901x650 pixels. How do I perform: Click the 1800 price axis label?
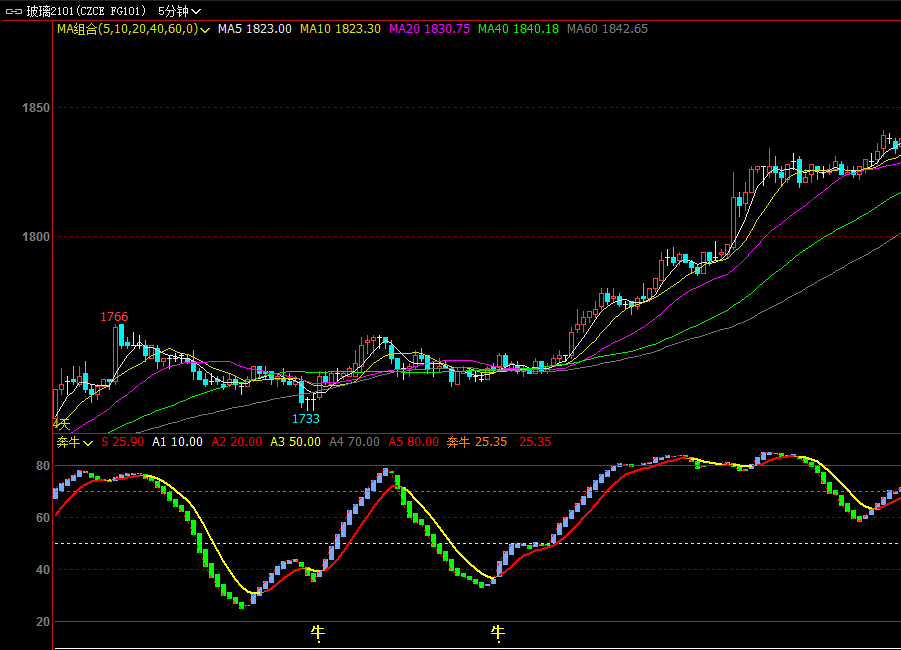[x=36, y=237]
